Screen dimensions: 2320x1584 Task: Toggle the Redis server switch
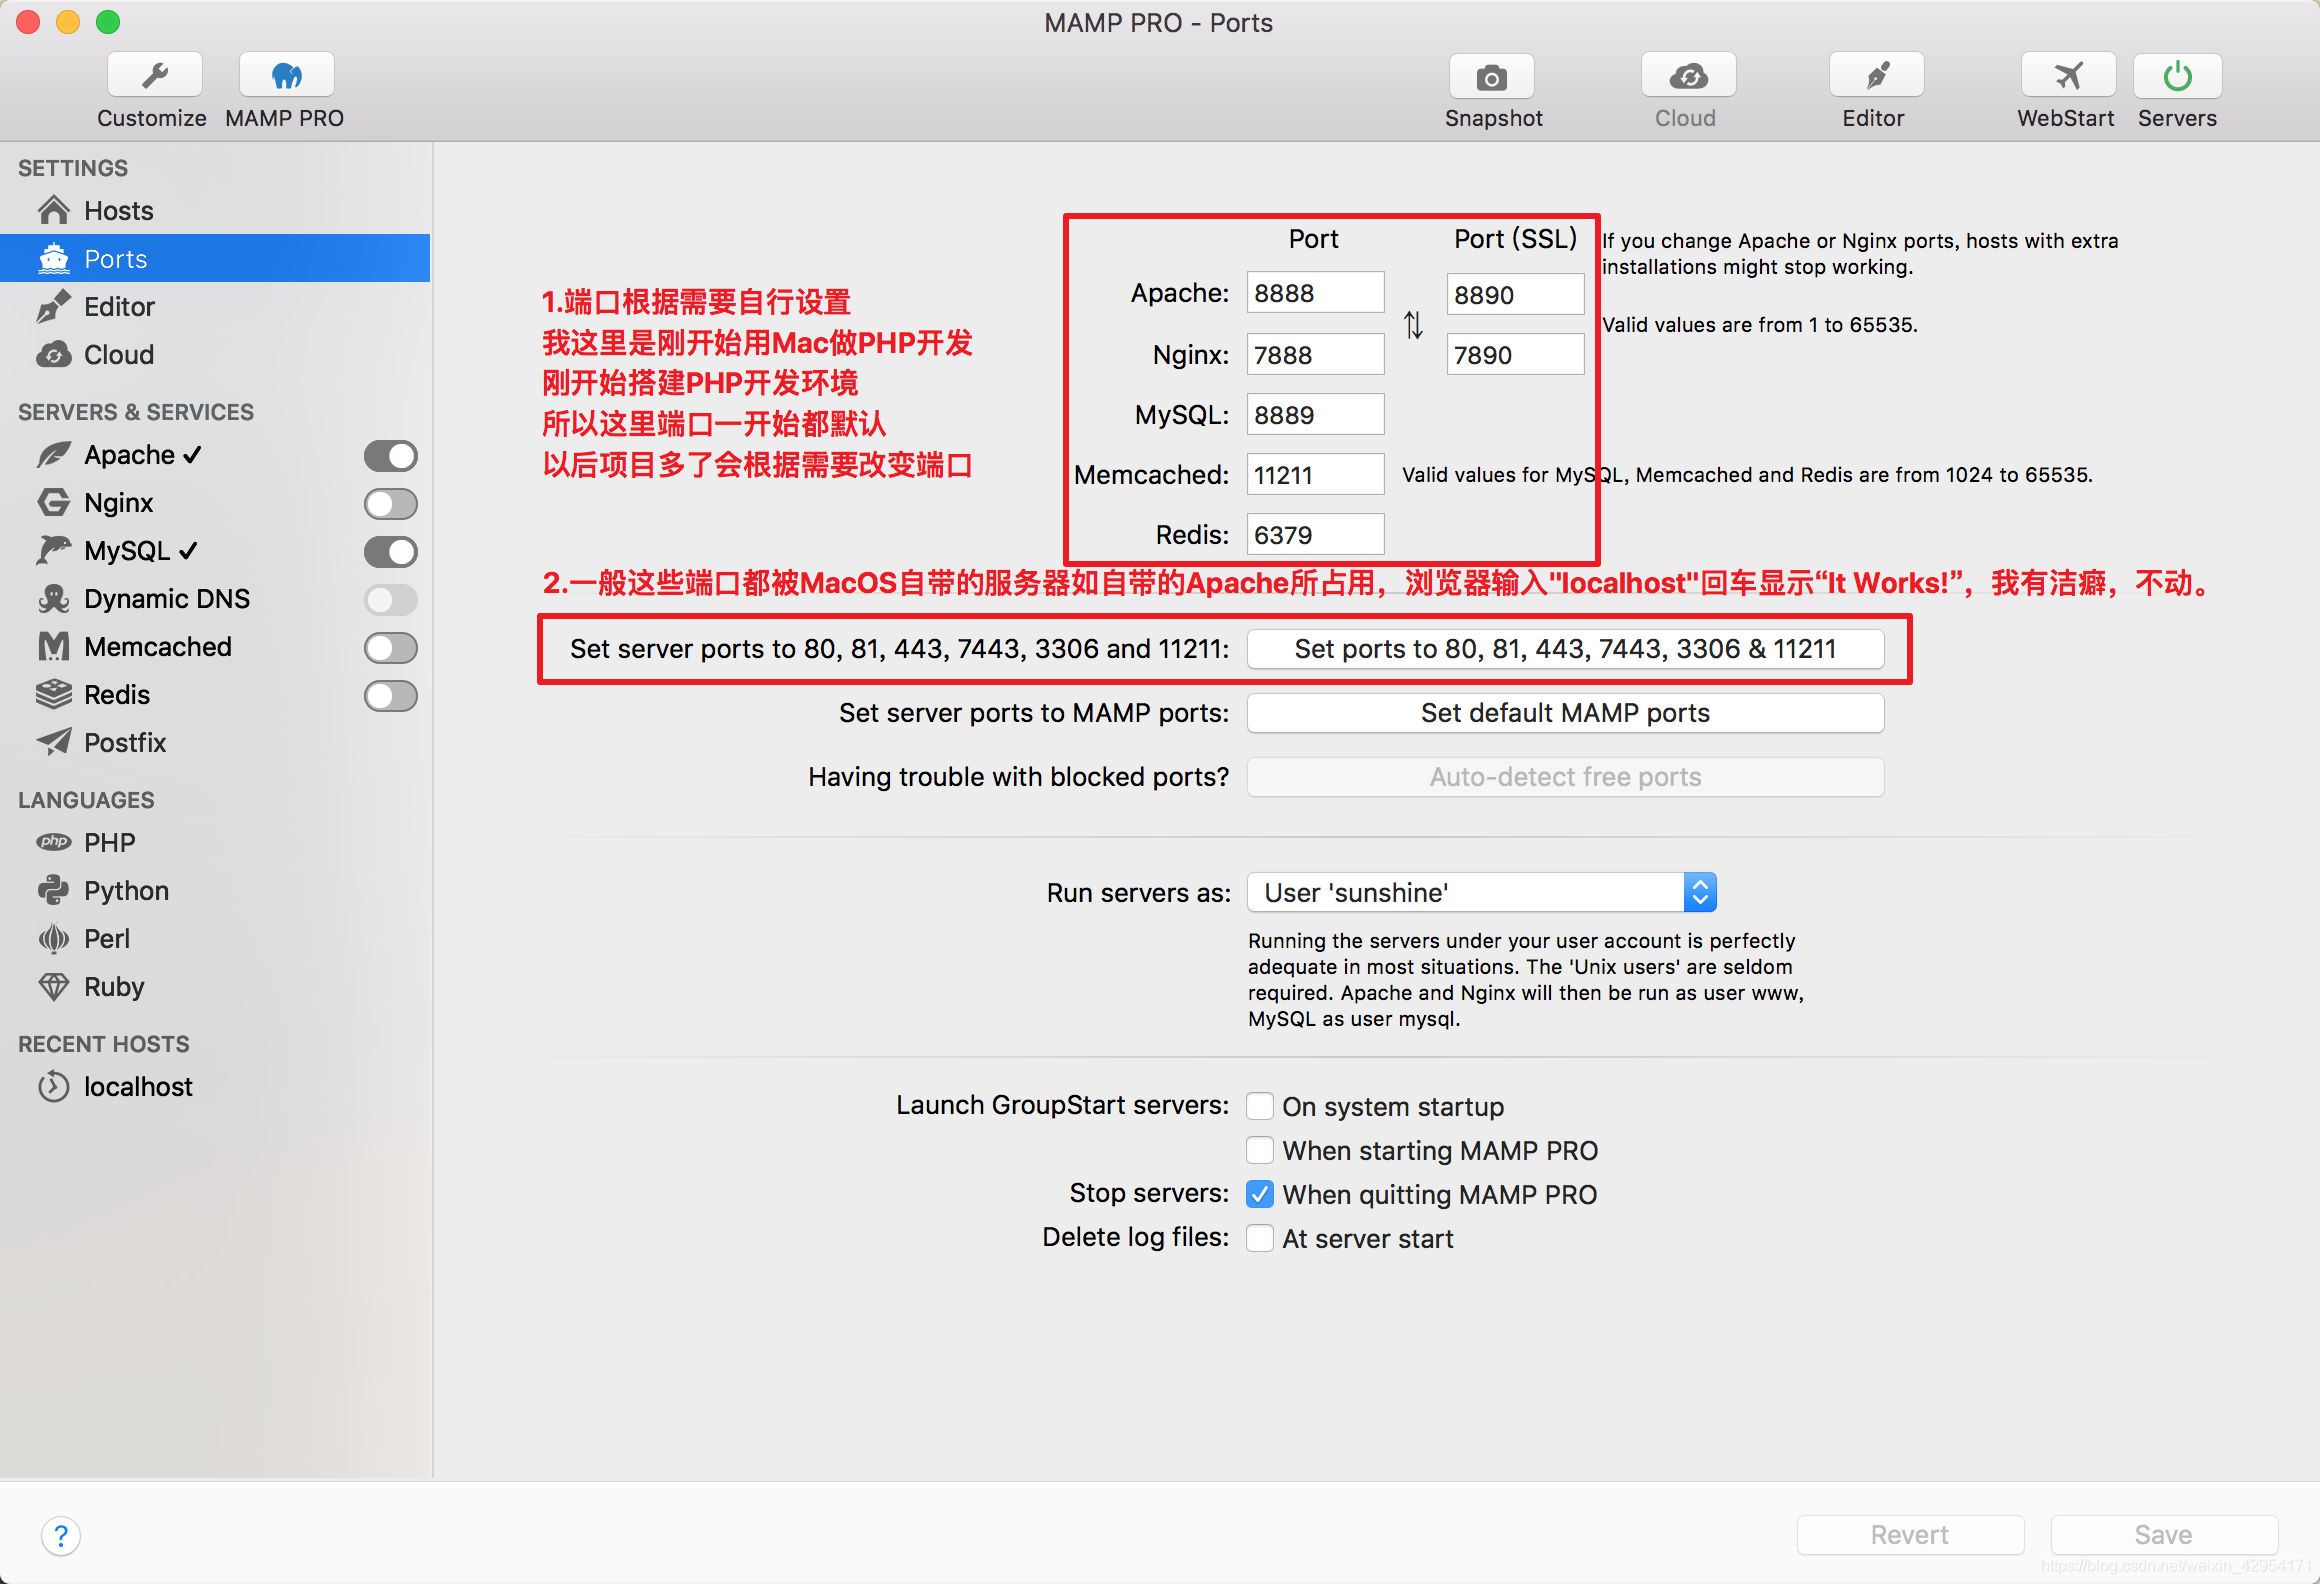point(390,695)
